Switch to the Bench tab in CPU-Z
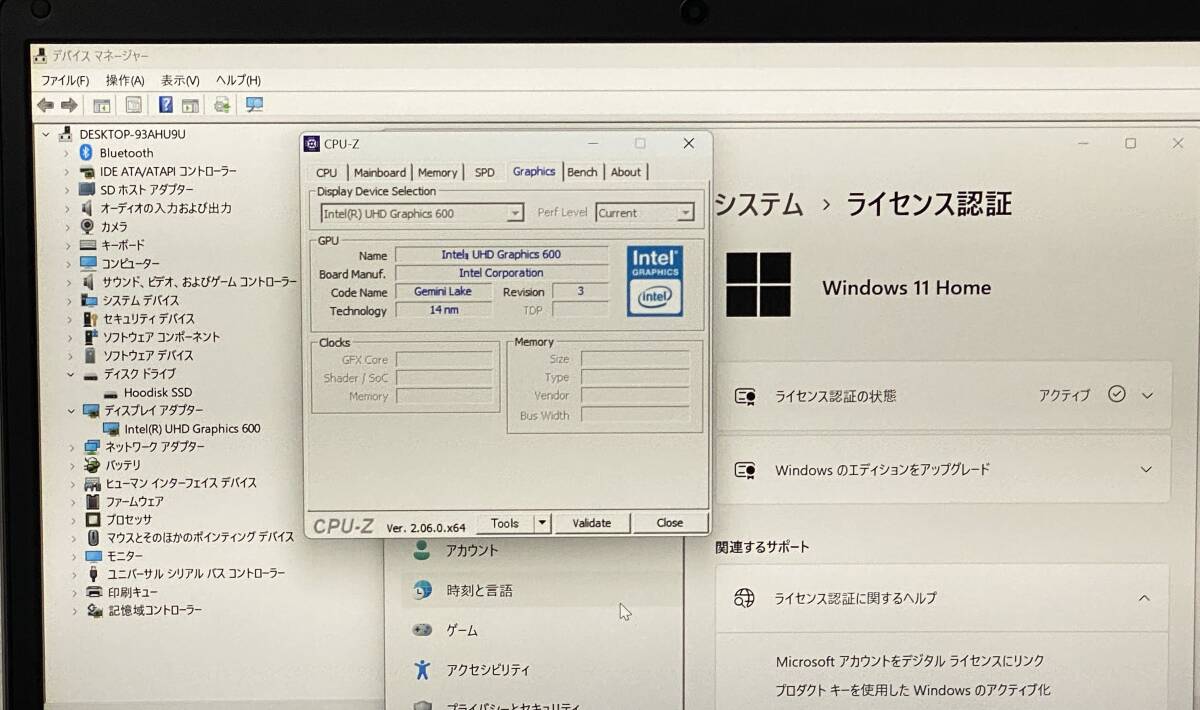This screenshot has height=710, width=1200. [582, 172]
